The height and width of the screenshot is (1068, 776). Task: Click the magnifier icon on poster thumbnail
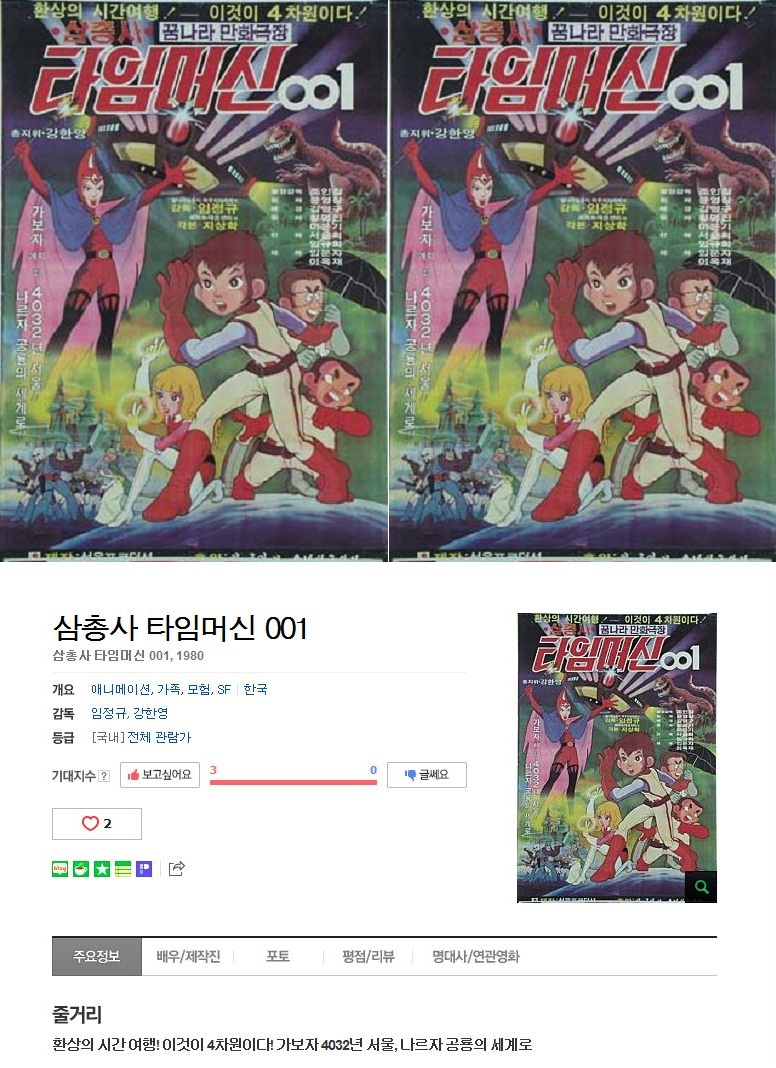[x=701, y=887]
